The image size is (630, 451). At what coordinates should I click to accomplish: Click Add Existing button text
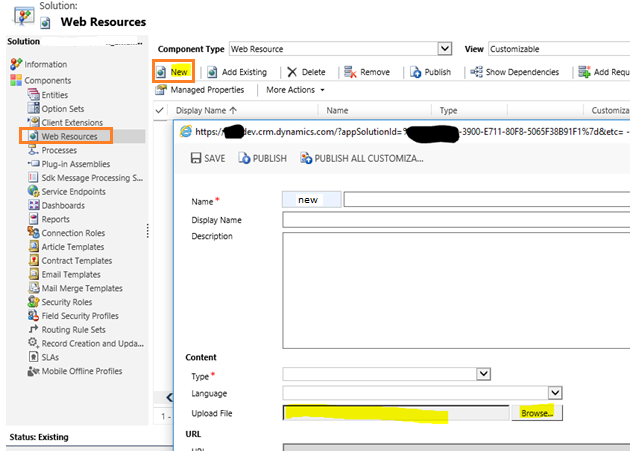[244, 72]
